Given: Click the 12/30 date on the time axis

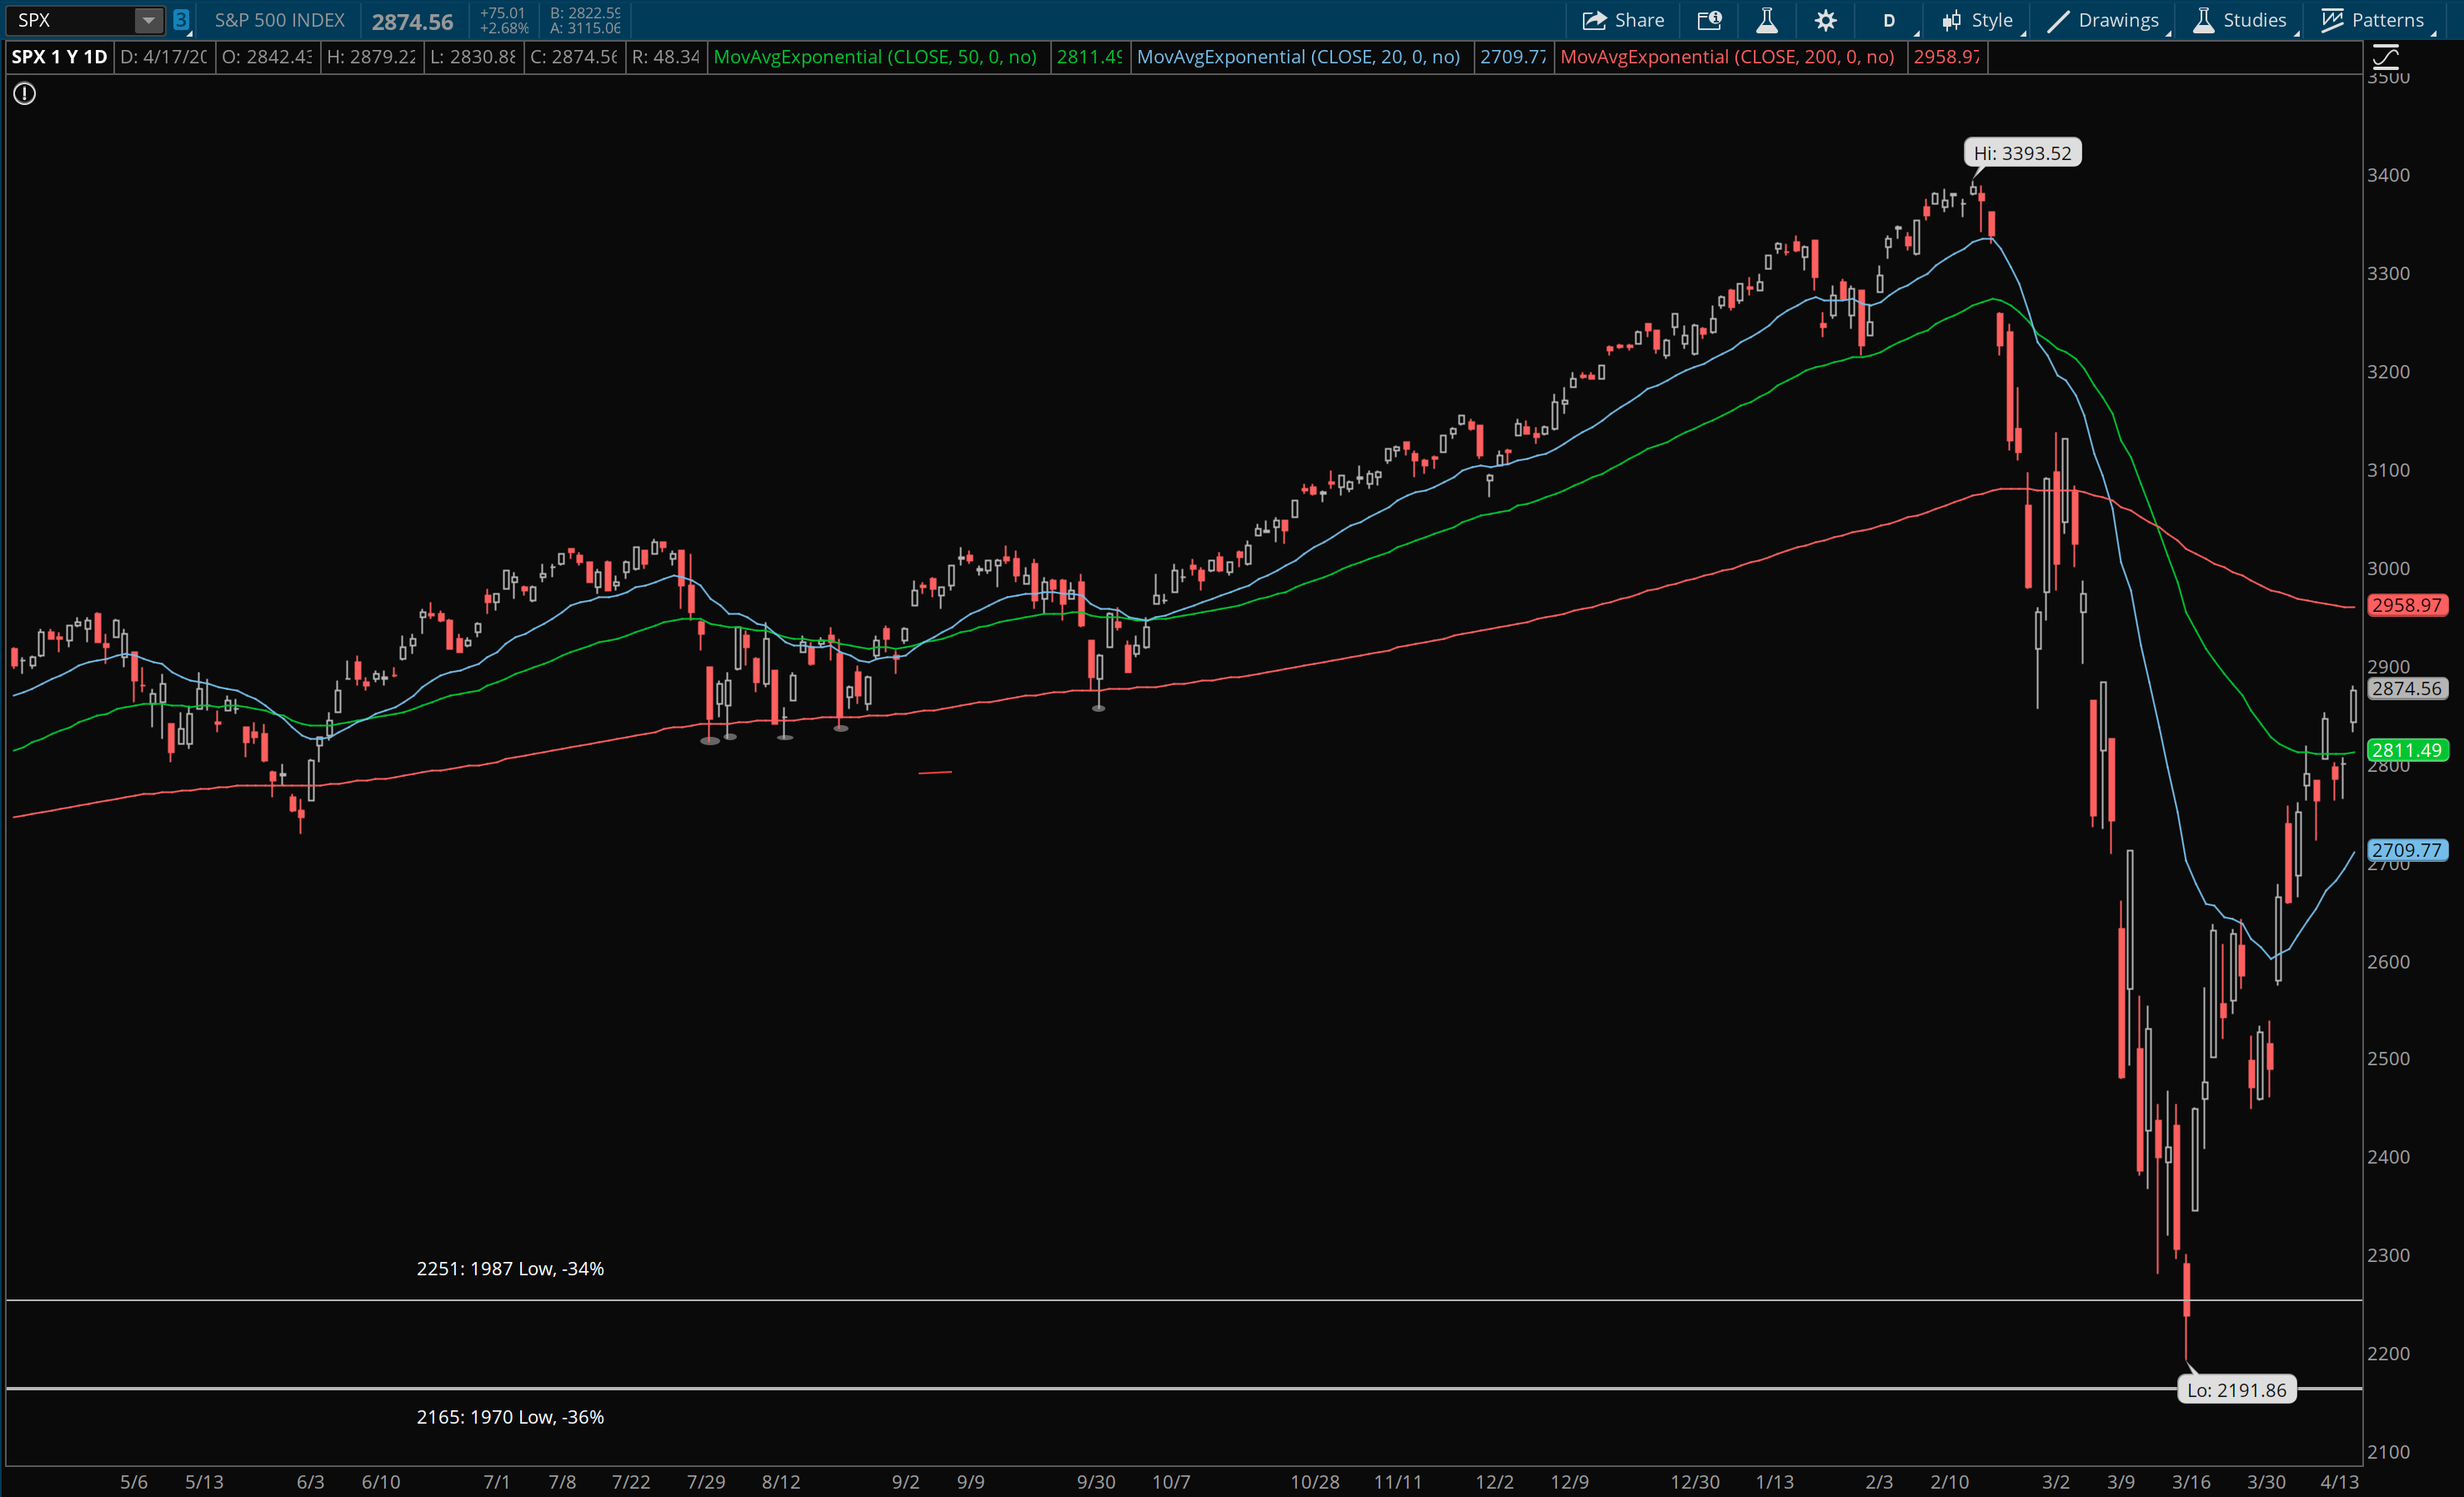Looking at the screenshot, I should (1695, 1482).
